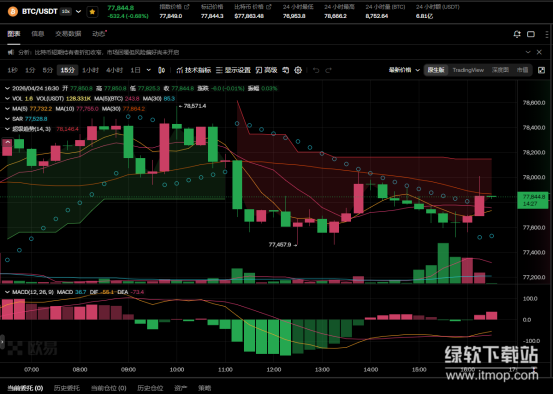Viewport: 553px width, 395px height.
Task: Click the 78,571.4 high price marker
Action: click(192, 105)
